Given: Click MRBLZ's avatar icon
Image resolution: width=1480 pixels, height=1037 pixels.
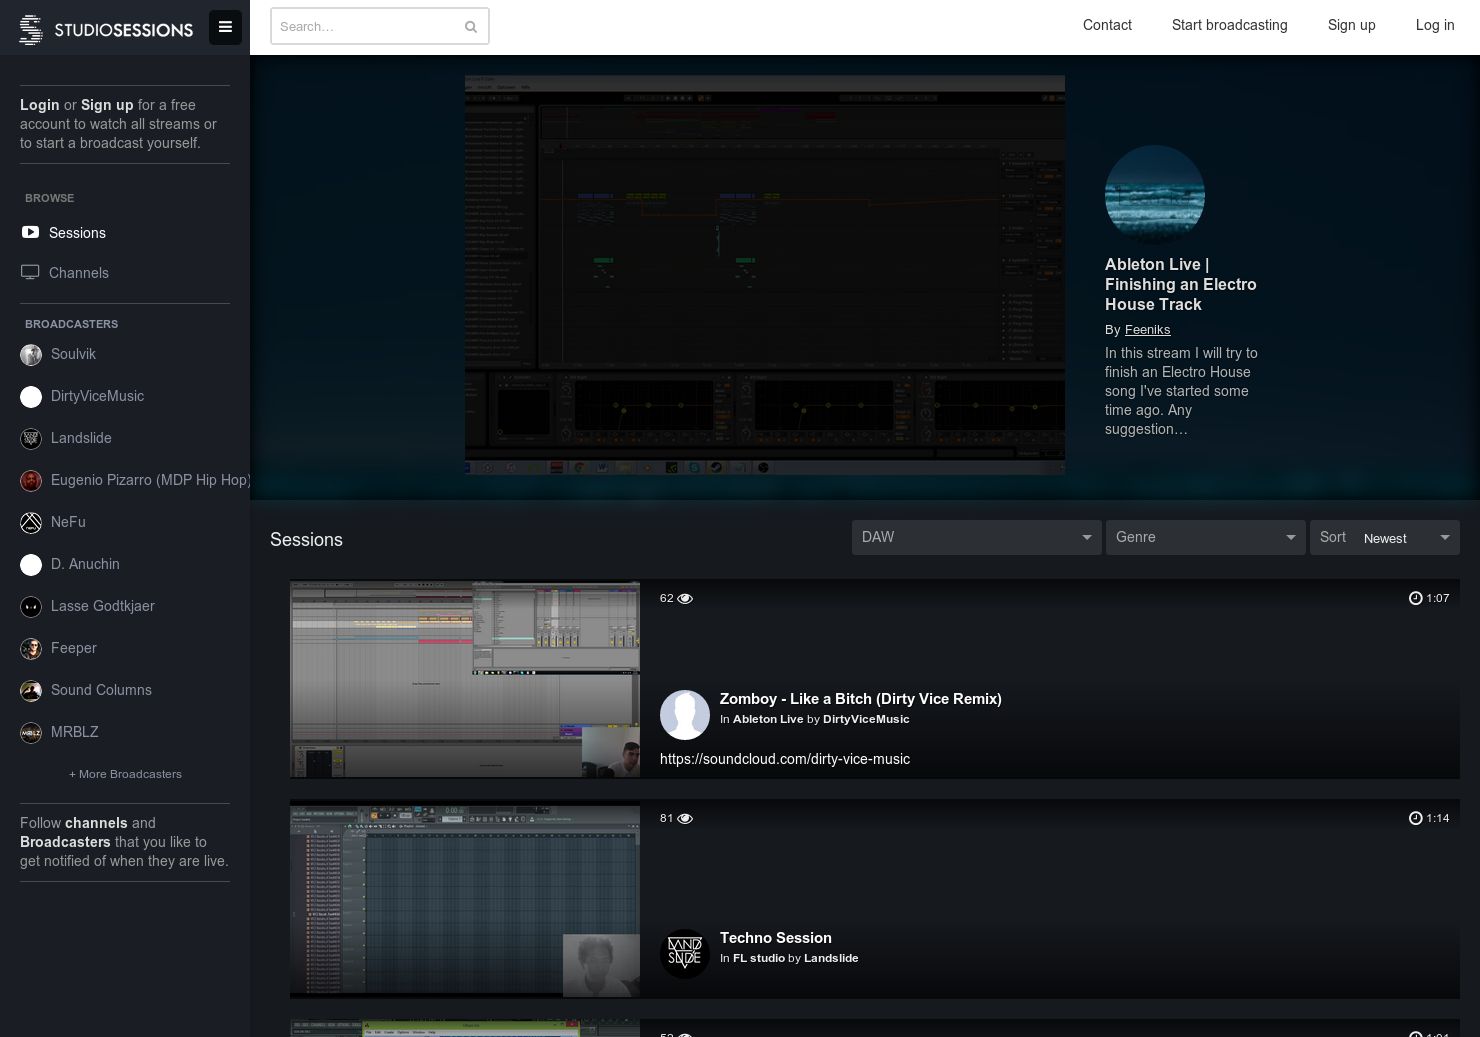Looking at the screenshot, I should point(31,733).
